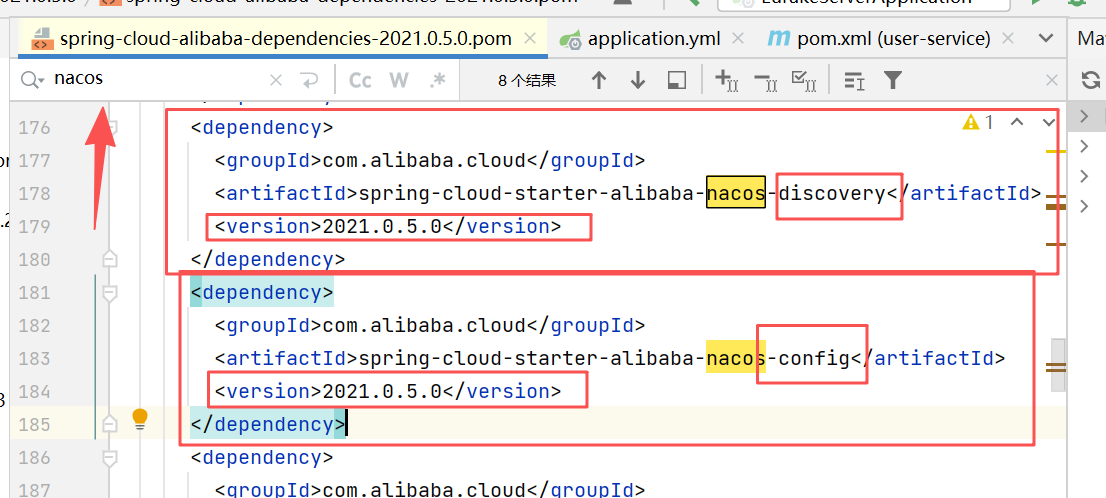Reload Maven projects refresh icon

click(1090, 80)
